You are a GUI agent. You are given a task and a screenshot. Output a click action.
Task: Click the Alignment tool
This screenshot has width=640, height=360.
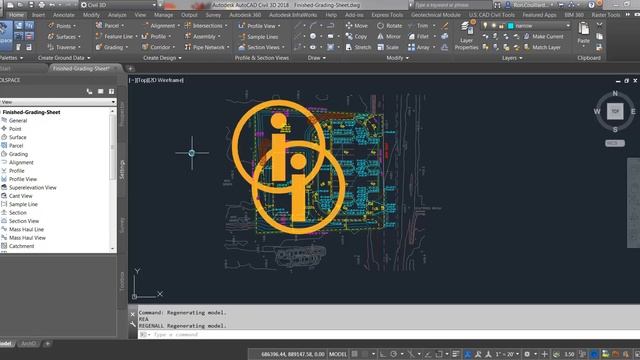click(162, 26)
